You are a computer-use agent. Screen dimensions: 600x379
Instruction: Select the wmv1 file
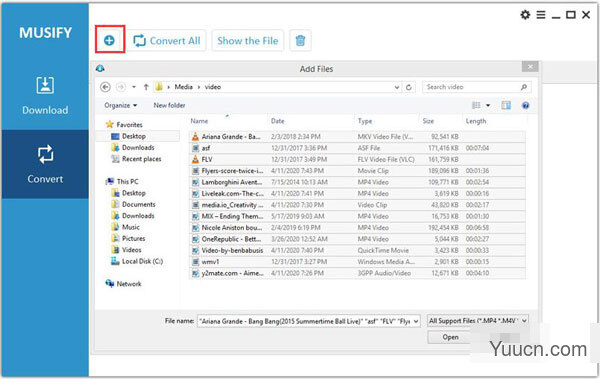pyautogui.click(x=357, y=262)
